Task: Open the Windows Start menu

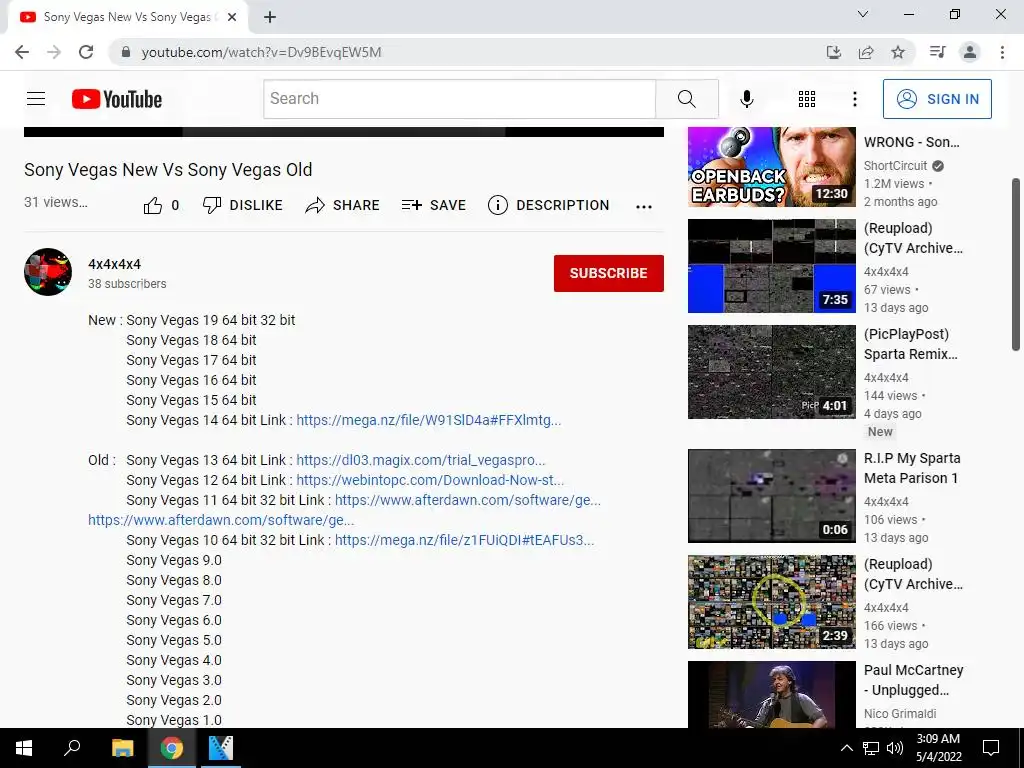Action: 24,748
